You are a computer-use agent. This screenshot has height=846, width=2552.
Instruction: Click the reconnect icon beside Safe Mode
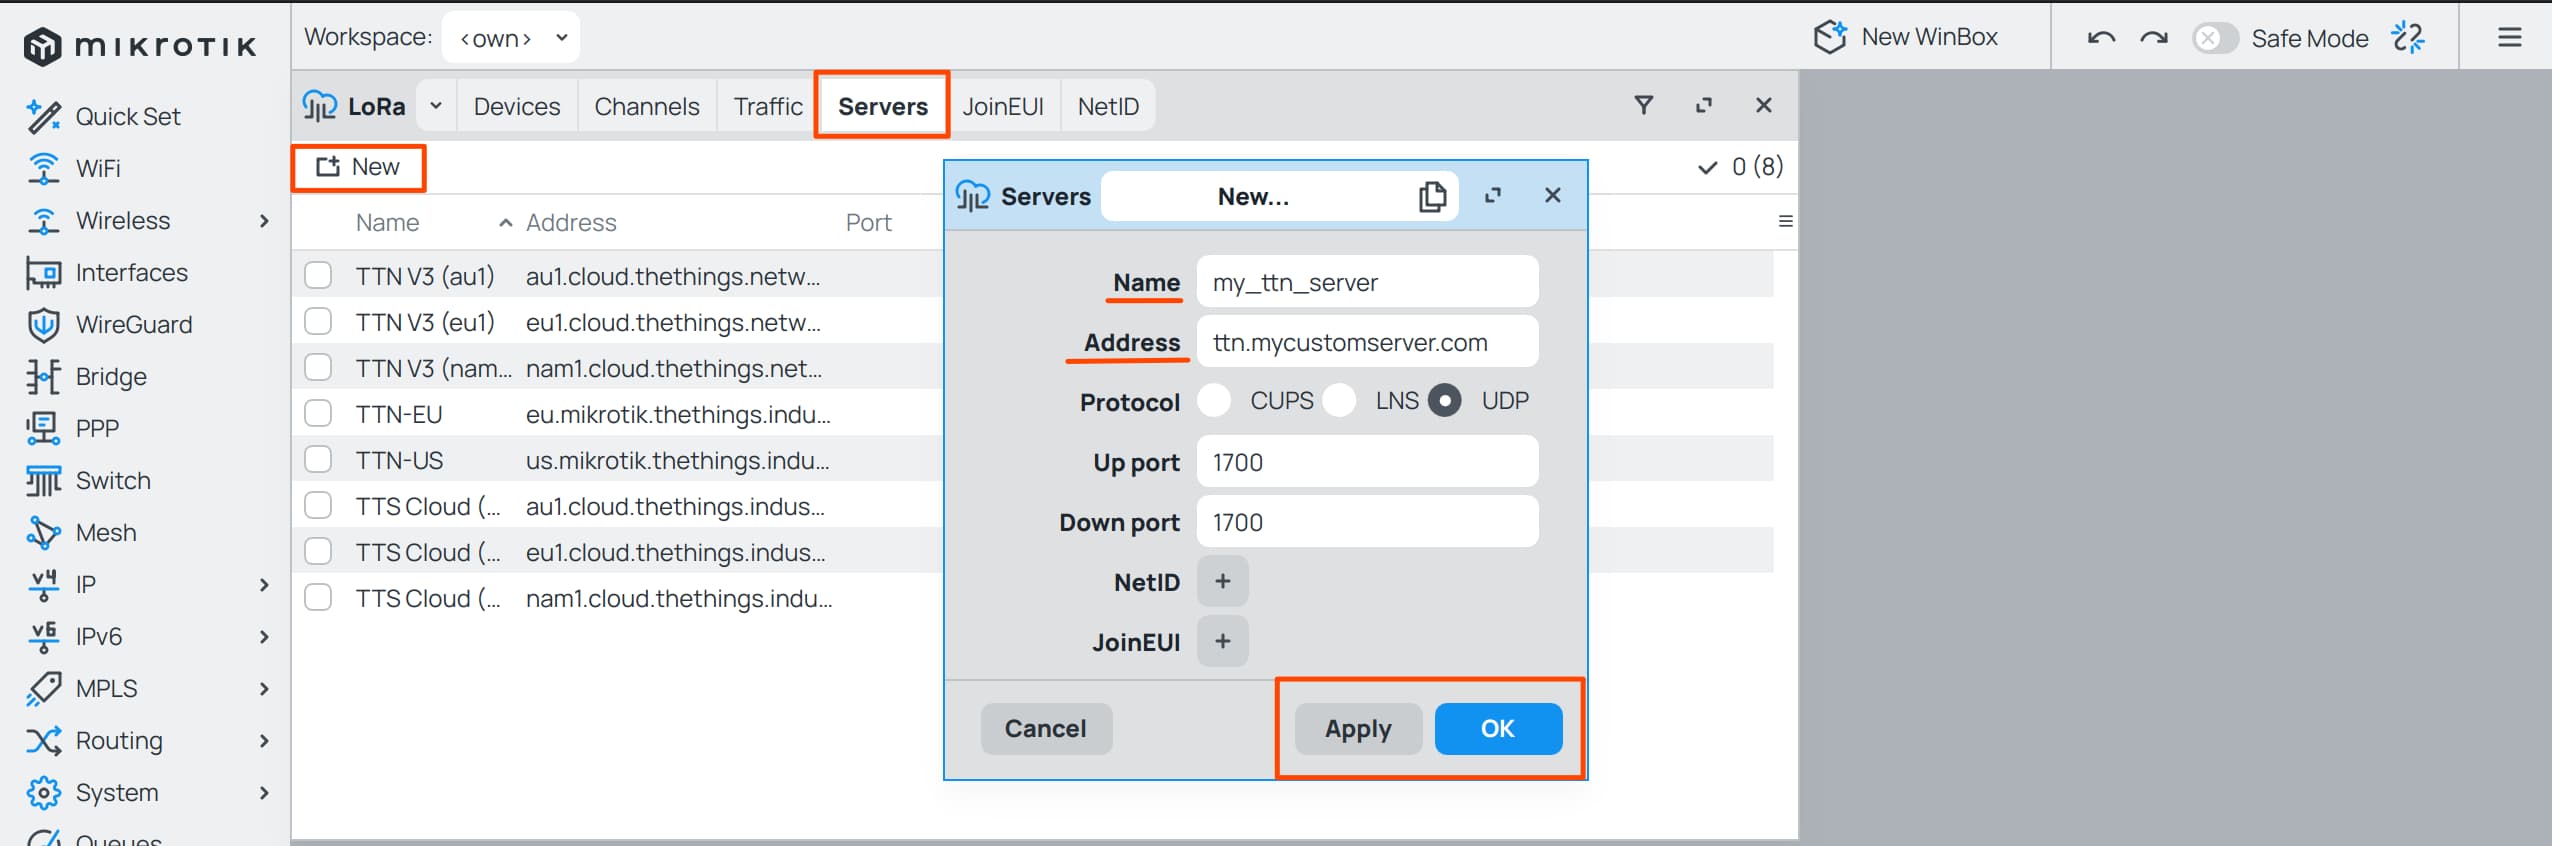pos(2408,38)
